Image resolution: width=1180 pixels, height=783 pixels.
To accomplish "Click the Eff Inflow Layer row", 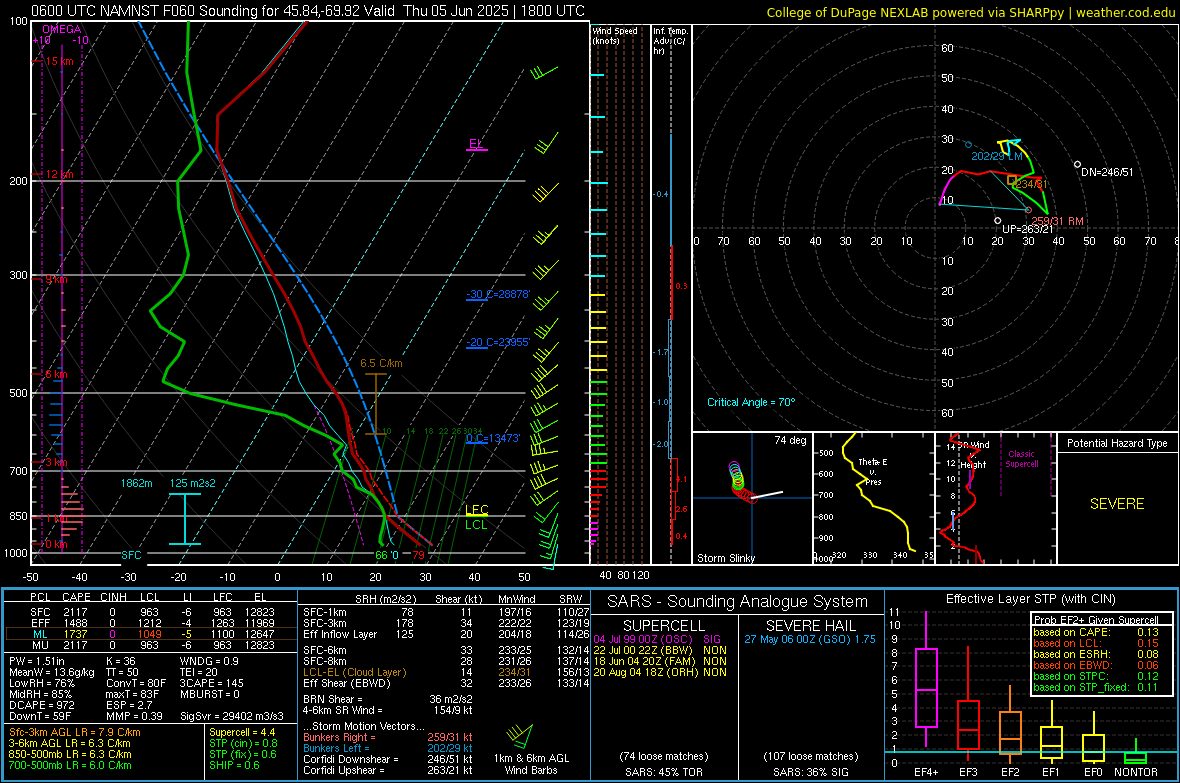I will [446, 634].
